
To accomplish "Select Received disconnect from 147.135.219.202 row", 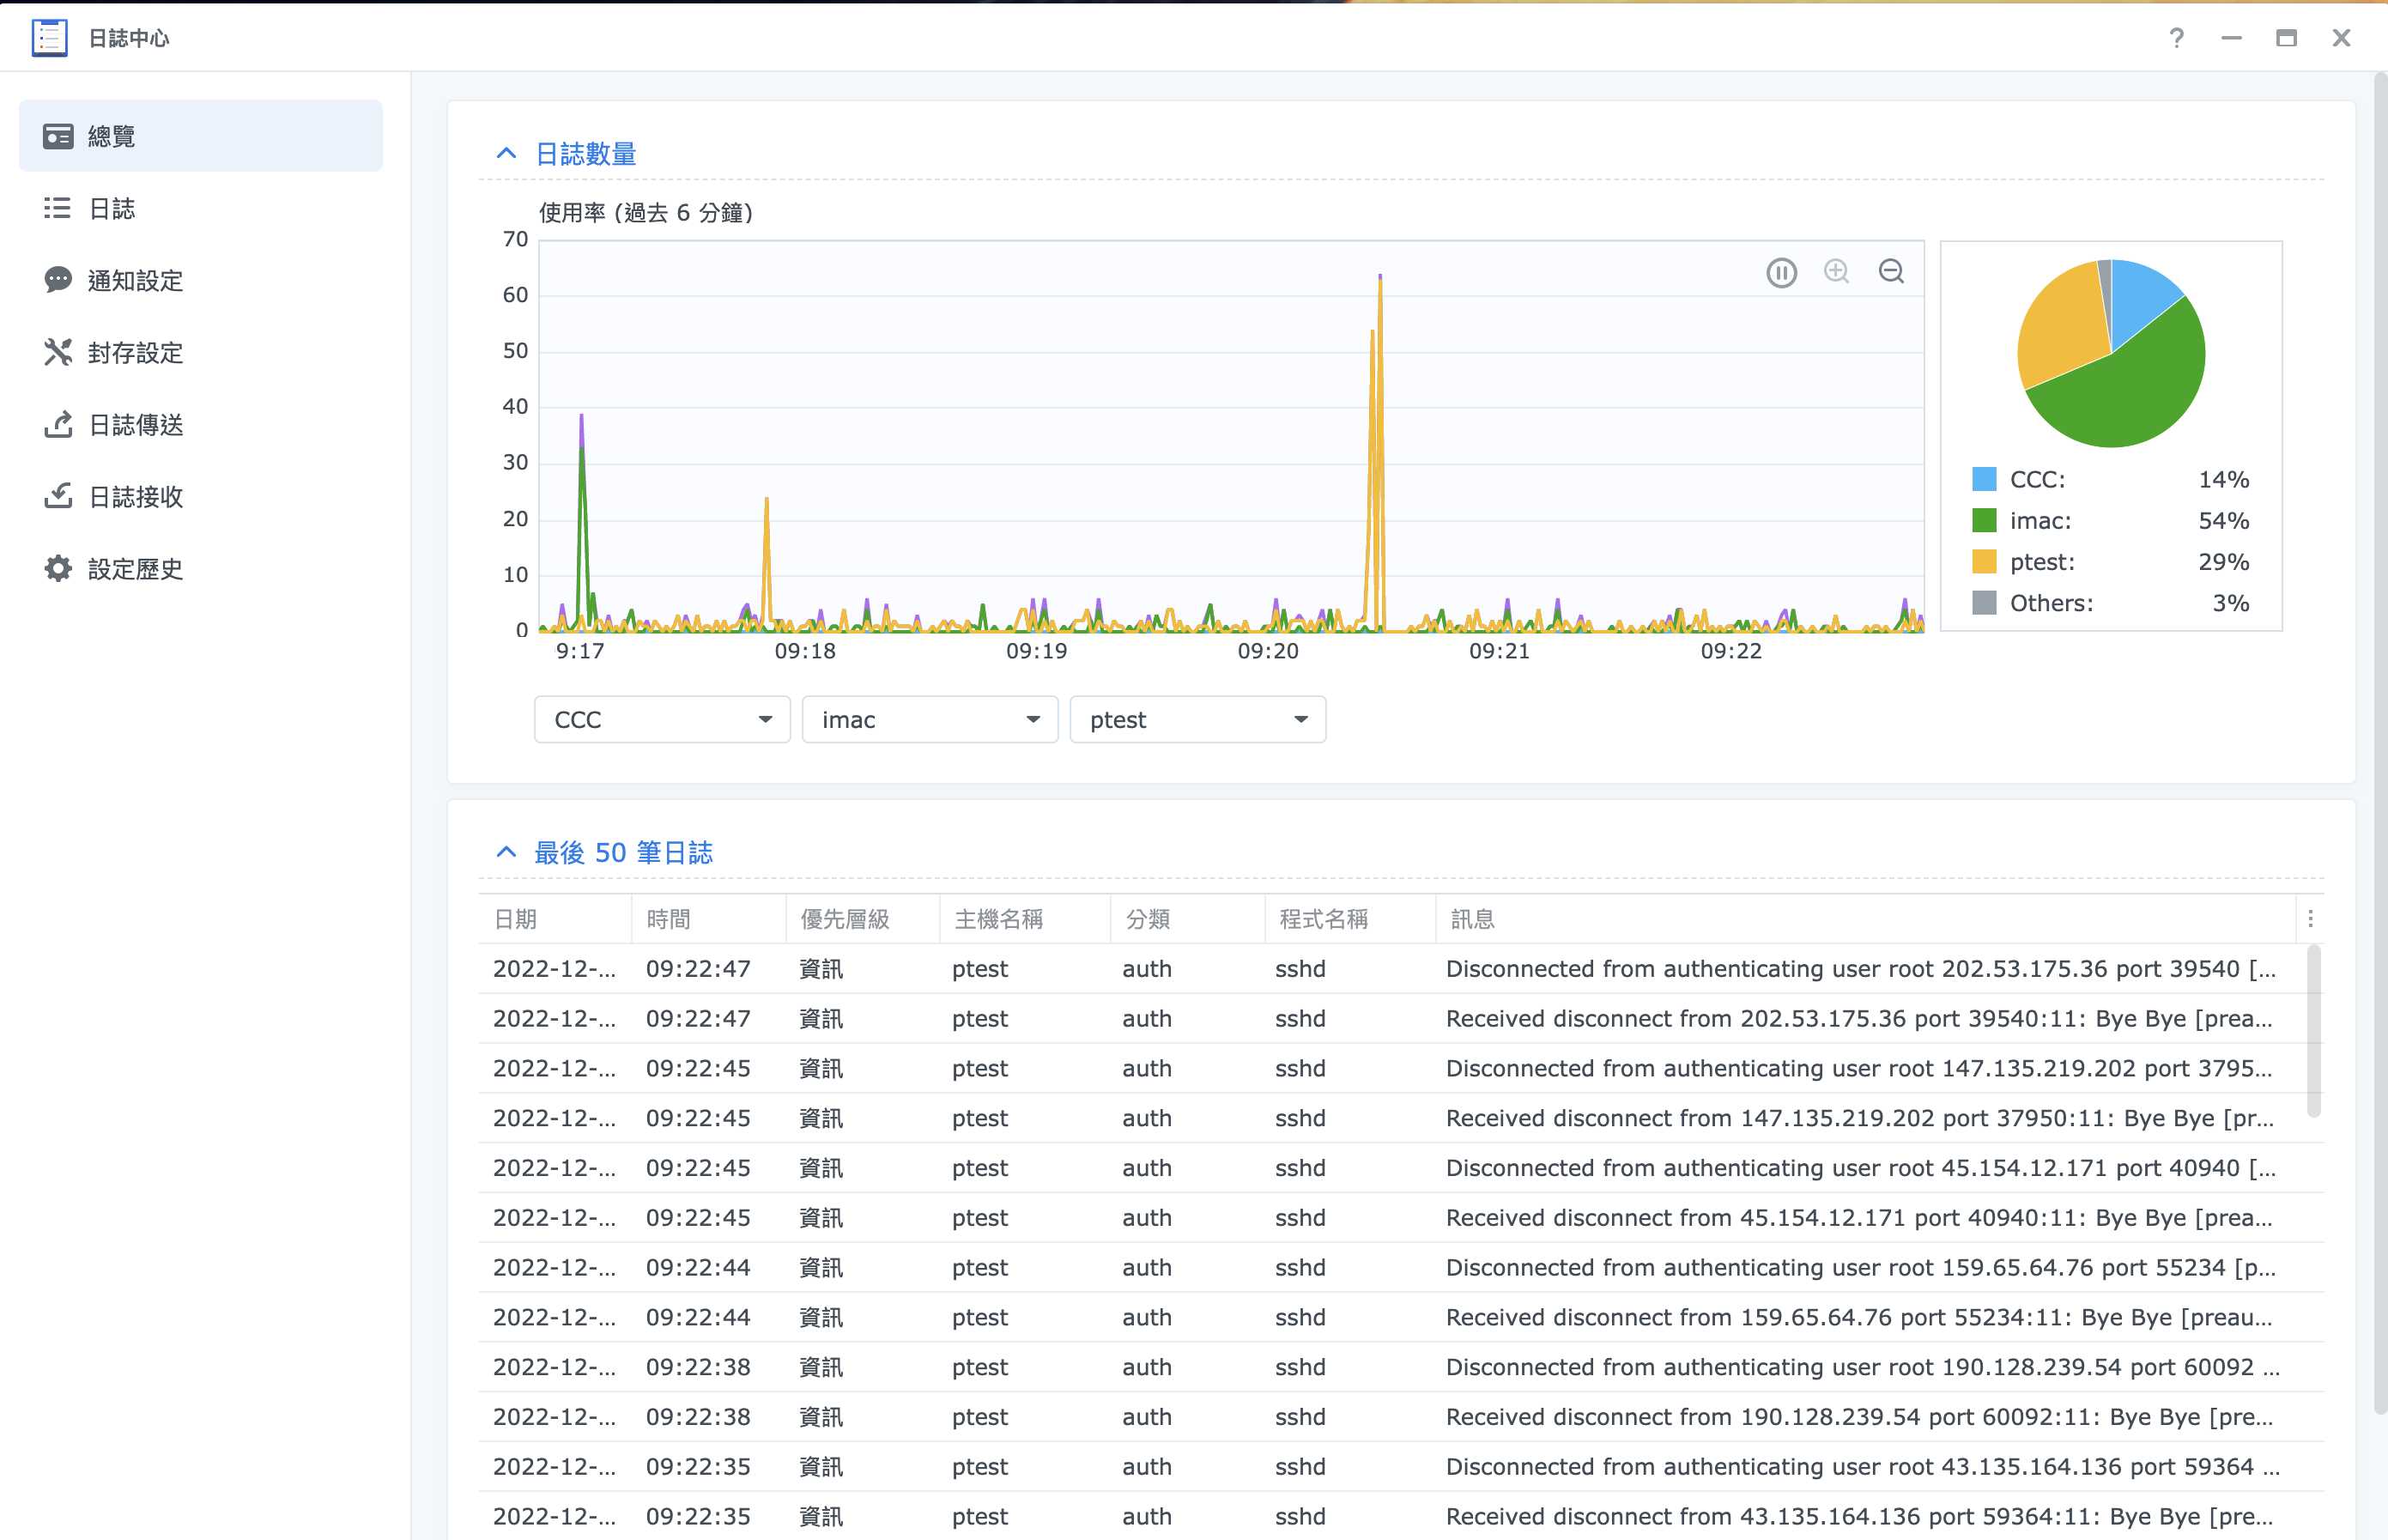I will [1401, 1118].
